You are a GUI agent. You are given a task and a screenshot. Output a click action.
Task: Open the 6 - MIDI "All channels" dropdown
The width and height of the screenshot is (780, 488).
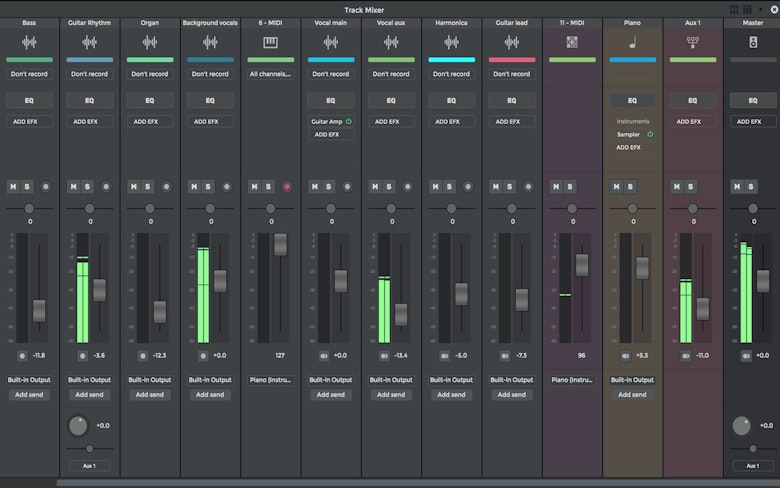tap(271, 74)
